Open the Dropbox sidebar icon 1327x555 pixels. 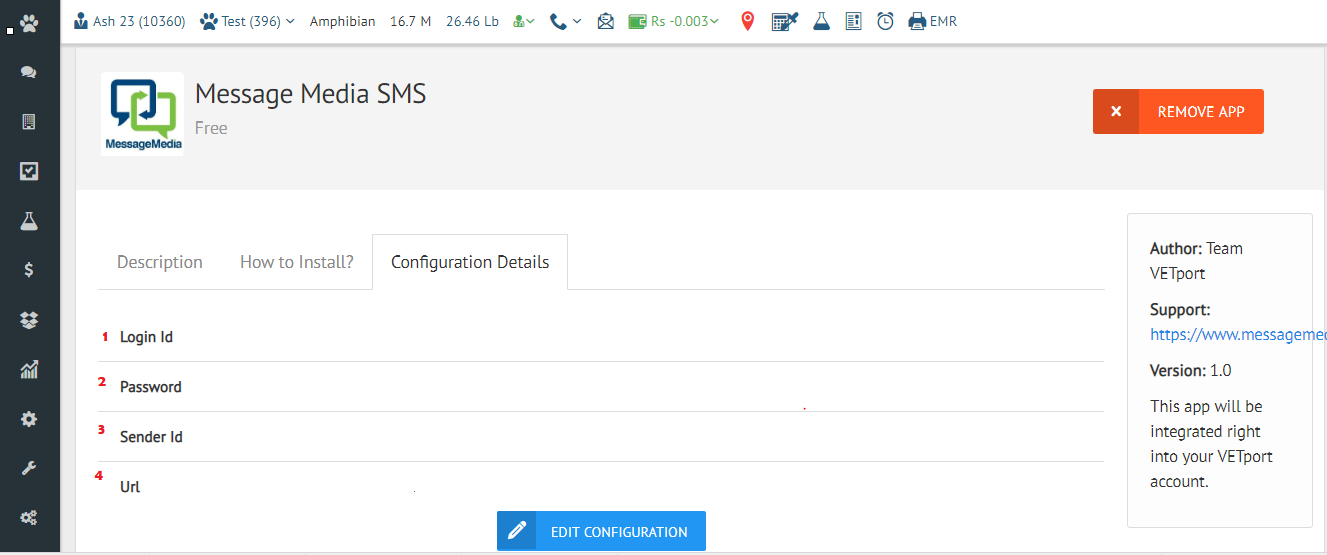[x=29, y=320]
